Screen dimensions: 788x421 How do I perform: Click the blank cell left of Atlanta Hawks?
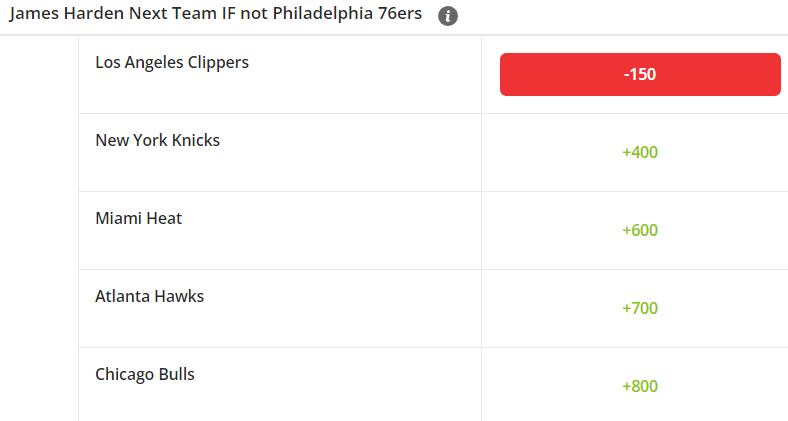pyautogui.click(x=39, y=308)
